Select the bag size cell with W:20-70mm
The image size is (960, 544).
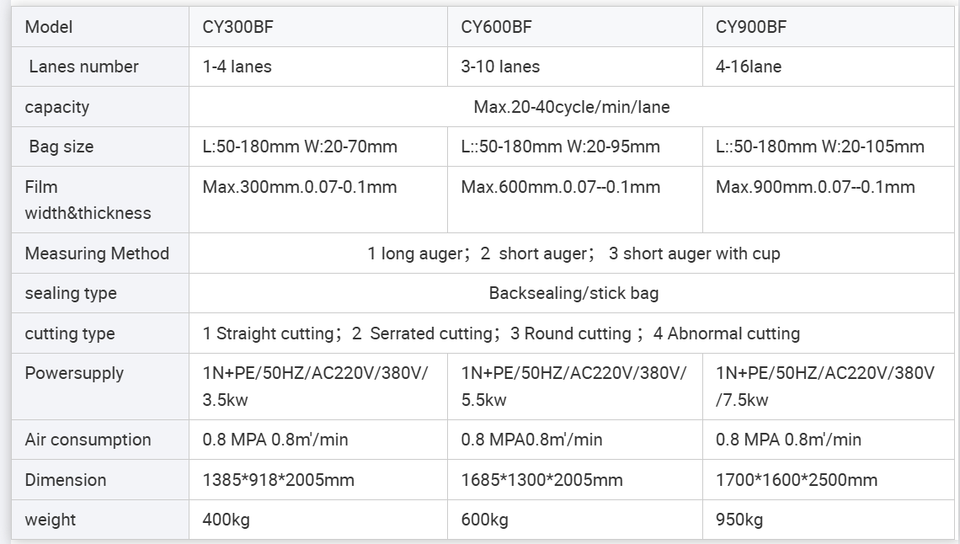click(300, 147)
